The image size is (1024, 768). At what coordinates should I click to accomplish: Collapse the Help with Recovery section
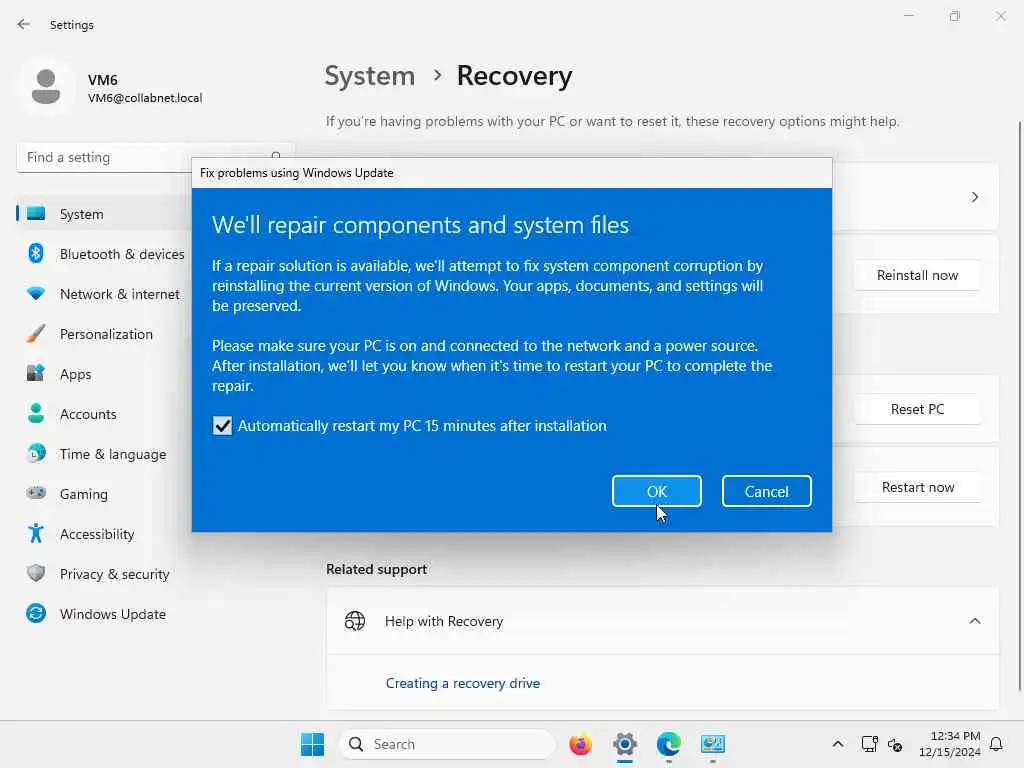[x=974, y=621]
